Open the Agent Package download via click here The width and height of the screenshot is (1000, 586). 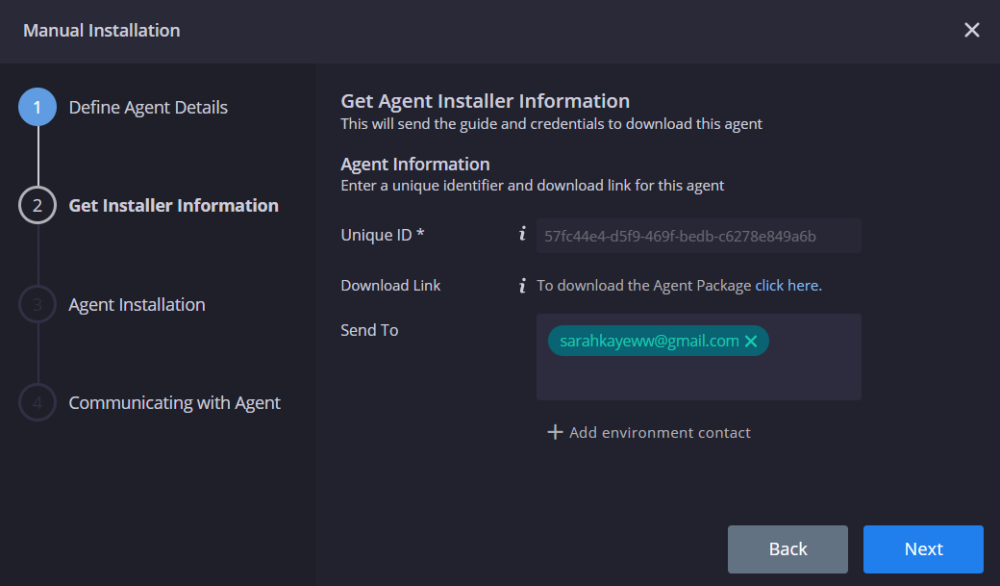788,284
